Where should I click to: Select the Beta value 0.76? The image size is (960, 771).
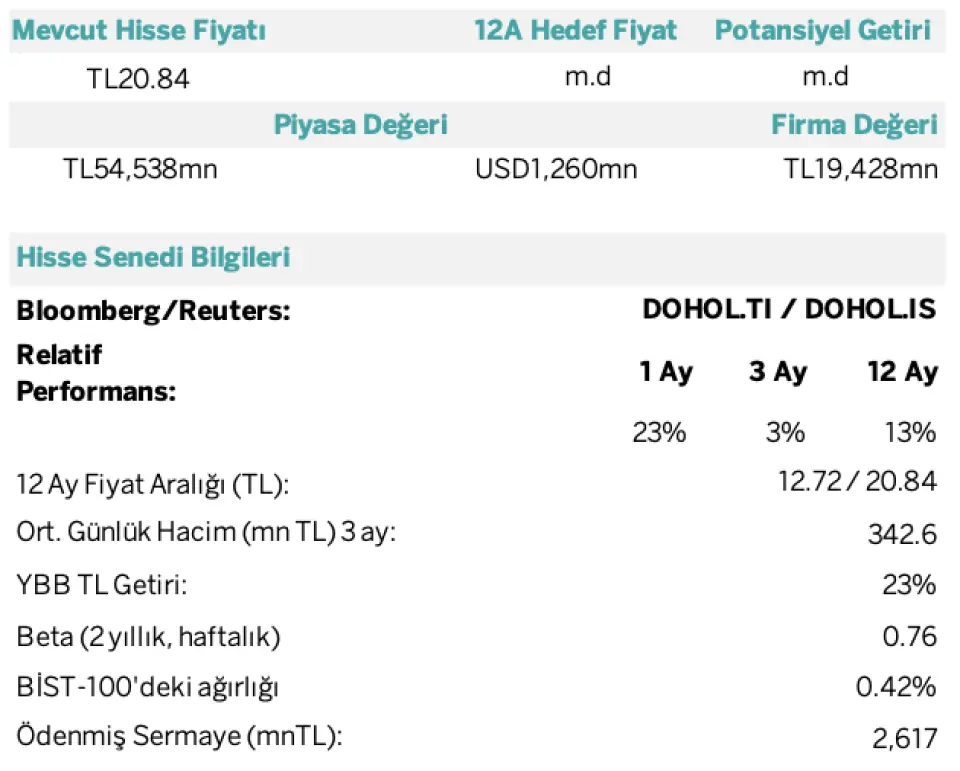(x=910, y=636)
